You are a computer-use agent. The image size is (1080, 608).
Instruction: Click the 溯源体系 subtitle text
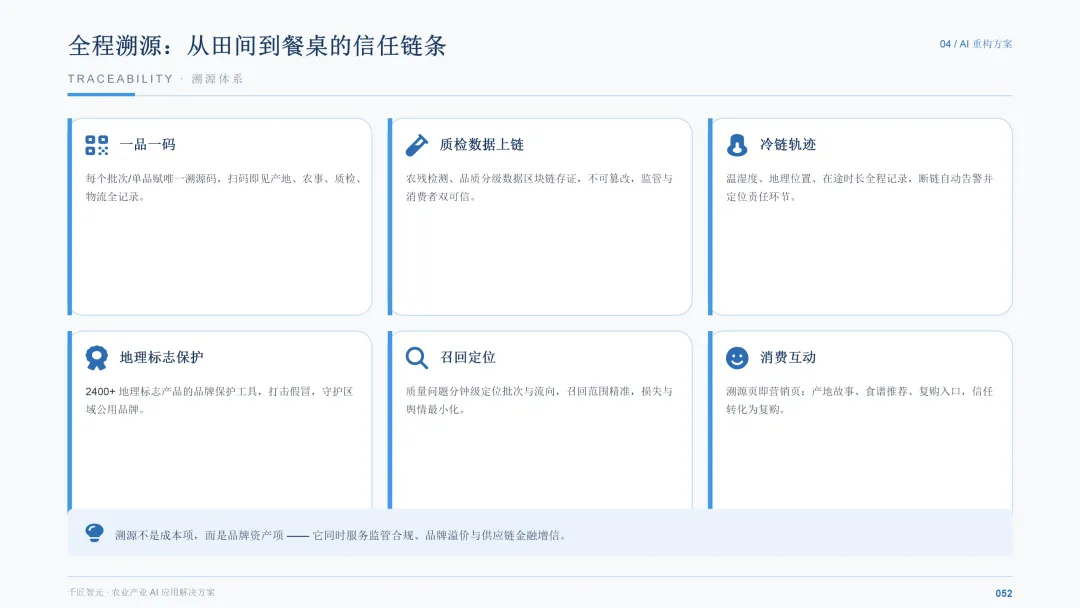tap(217, 78)
